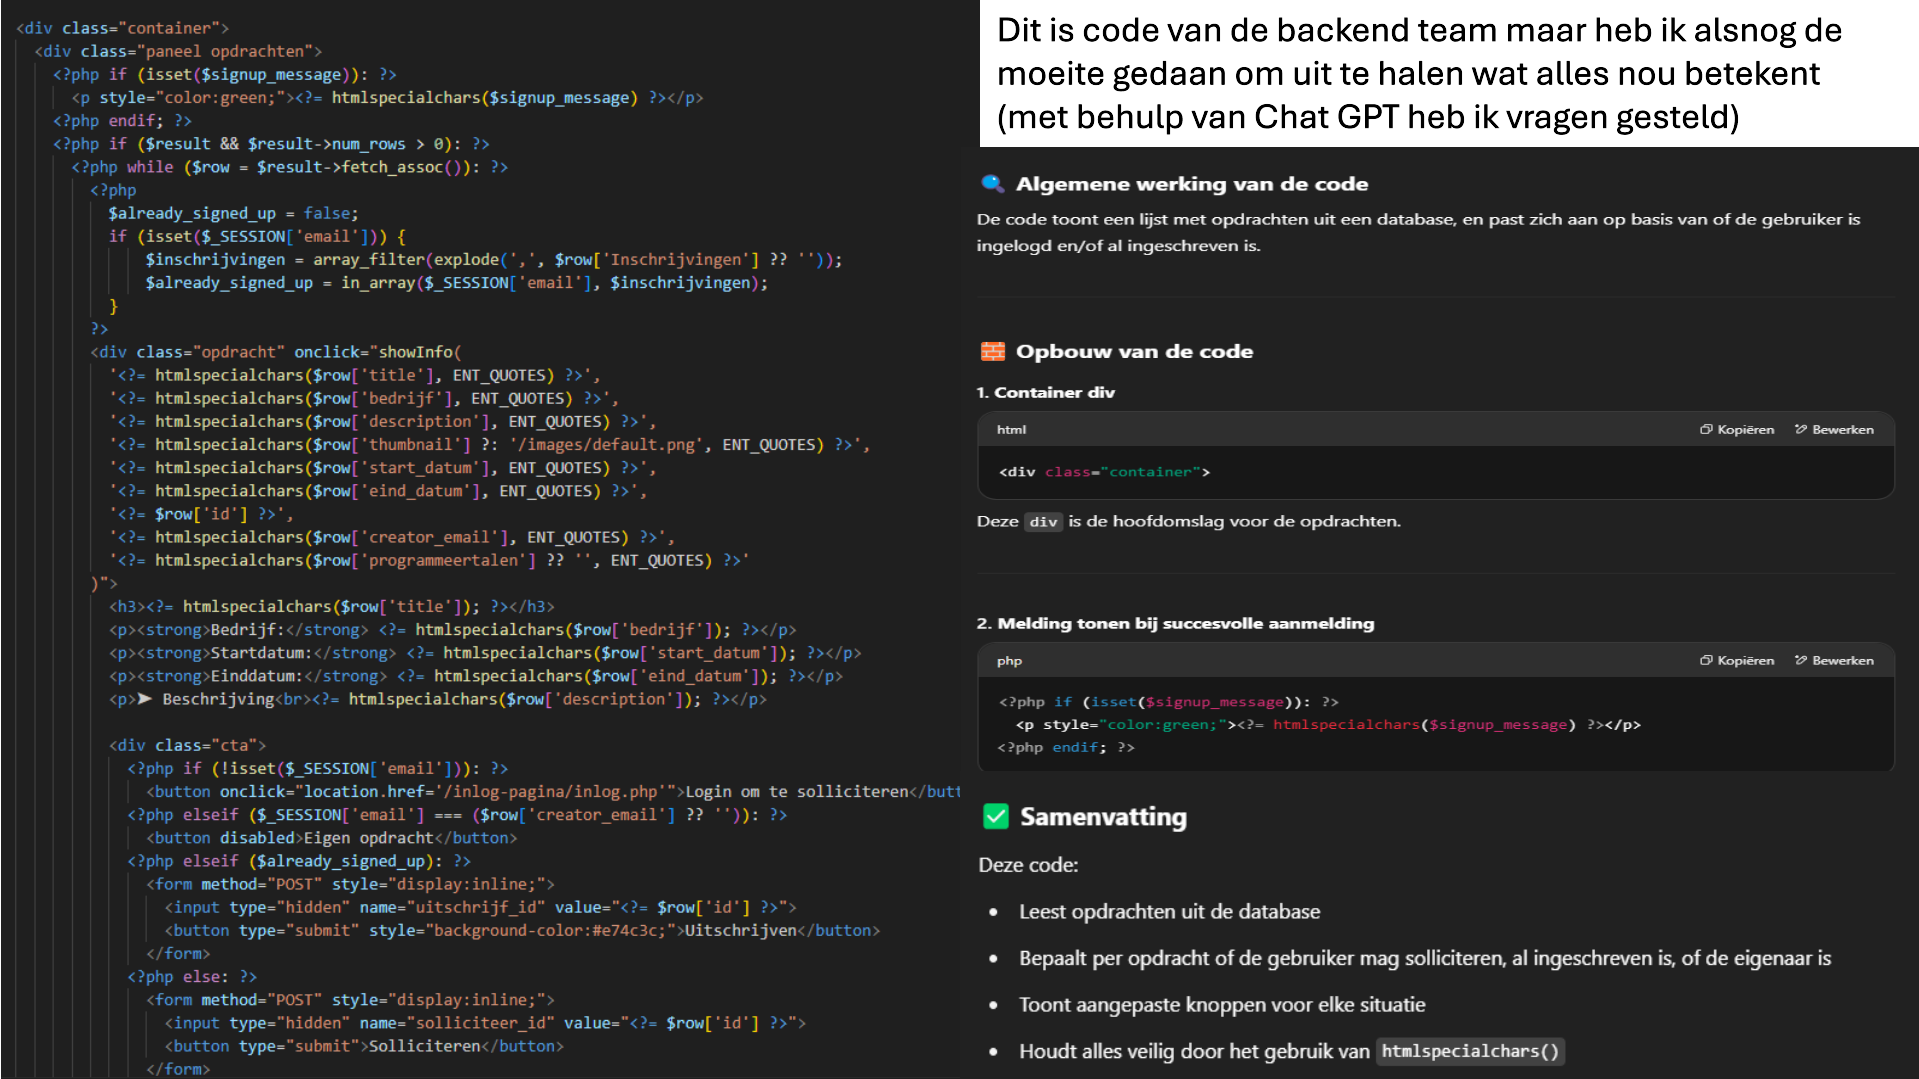Click the edit pencil icon in the php block
The image size is (1919, 1079).
tap(1801, 661)
